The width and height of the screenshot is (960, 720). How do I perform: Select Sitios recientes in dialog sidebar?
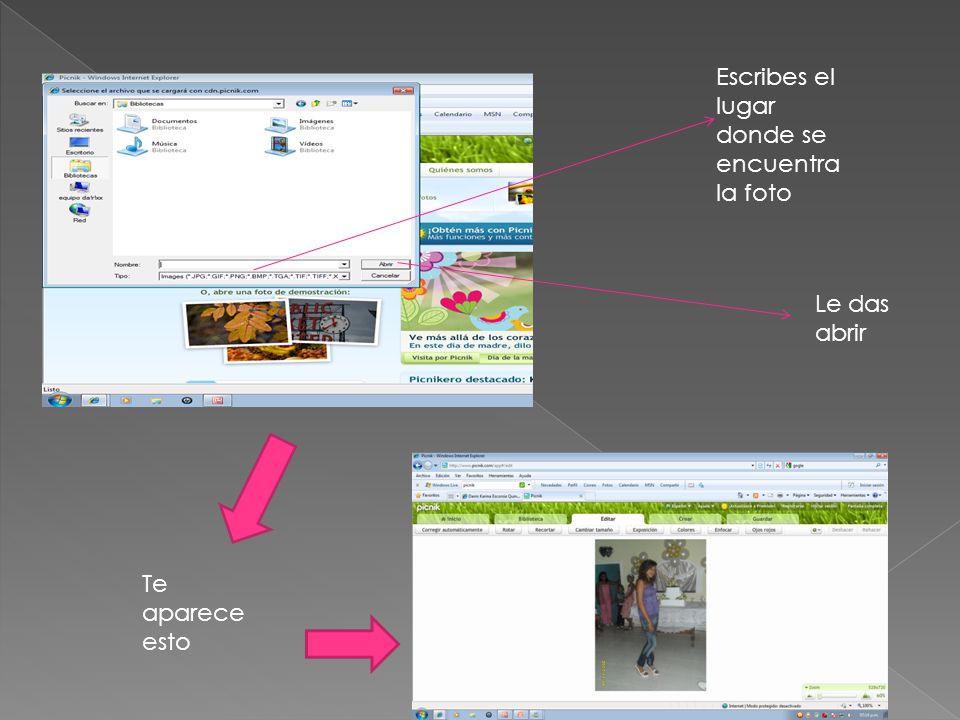(80, 124)
